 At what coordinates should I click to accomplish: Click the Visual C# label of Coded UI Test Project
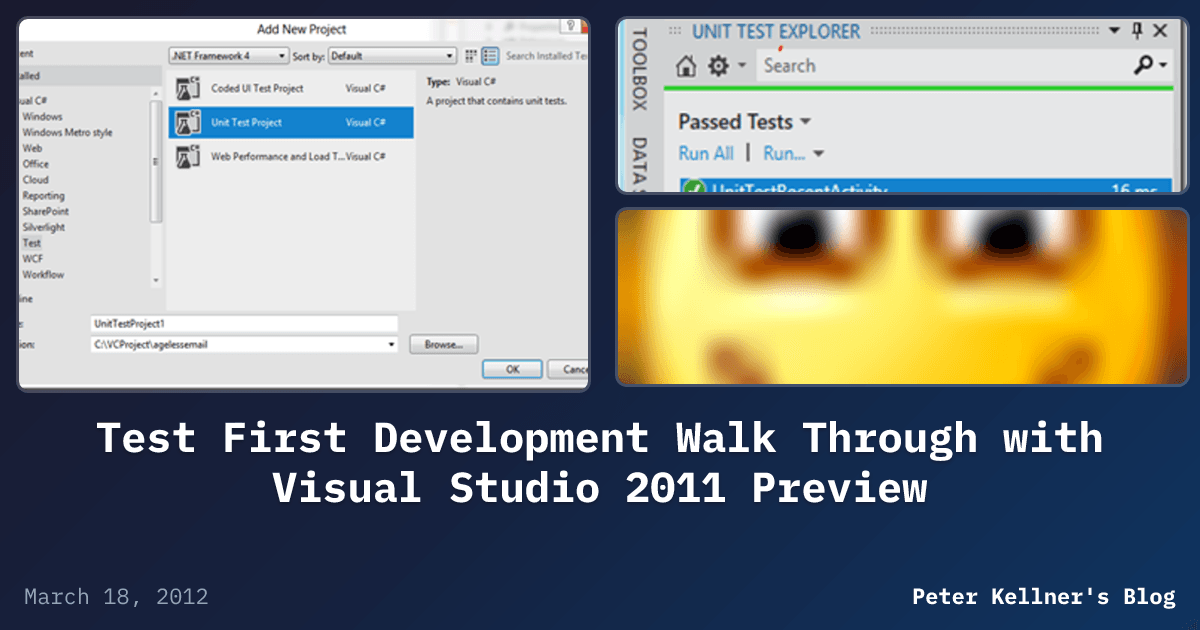point(366,88)
